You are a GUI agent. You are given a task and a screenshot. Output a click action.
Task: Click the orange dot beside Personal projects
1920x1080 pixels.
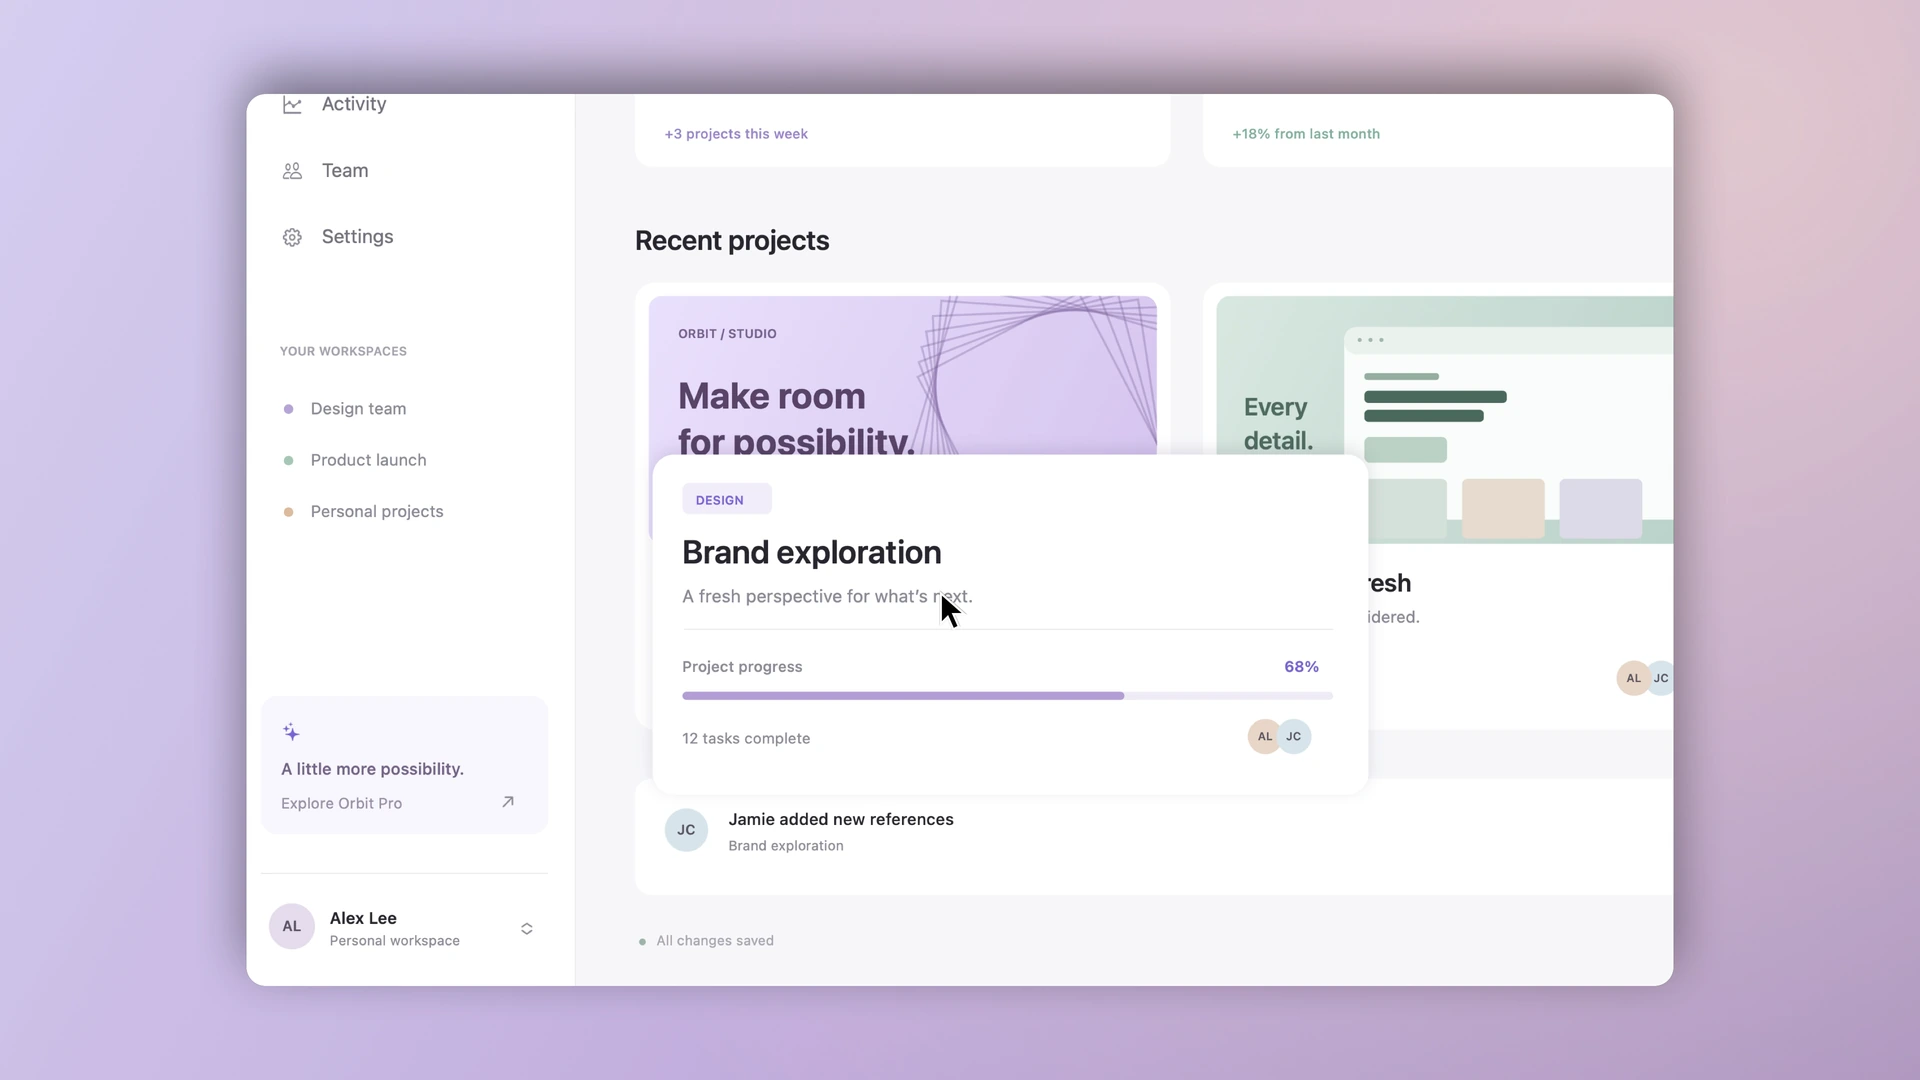click(x=289, y=512)
